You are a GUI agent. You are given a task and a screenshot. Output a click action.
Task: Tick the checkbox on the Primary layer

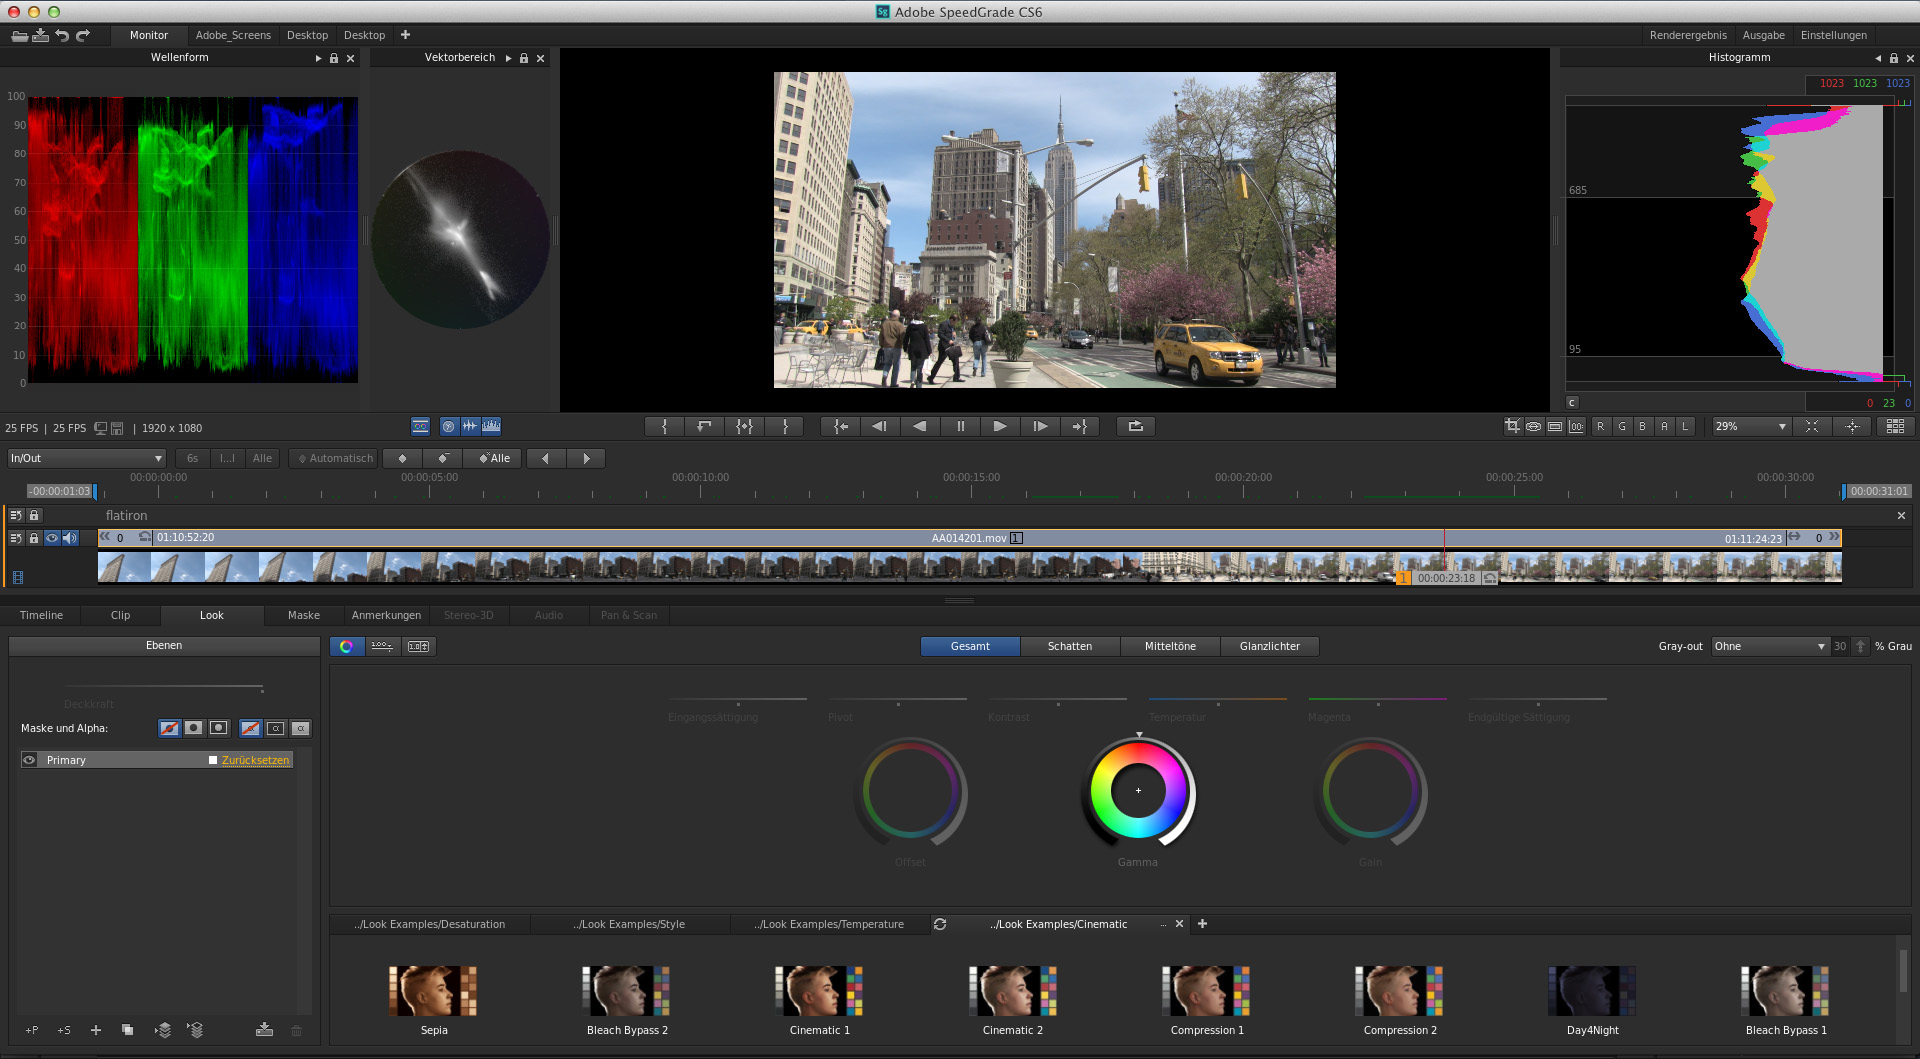[x=213, y=761]
